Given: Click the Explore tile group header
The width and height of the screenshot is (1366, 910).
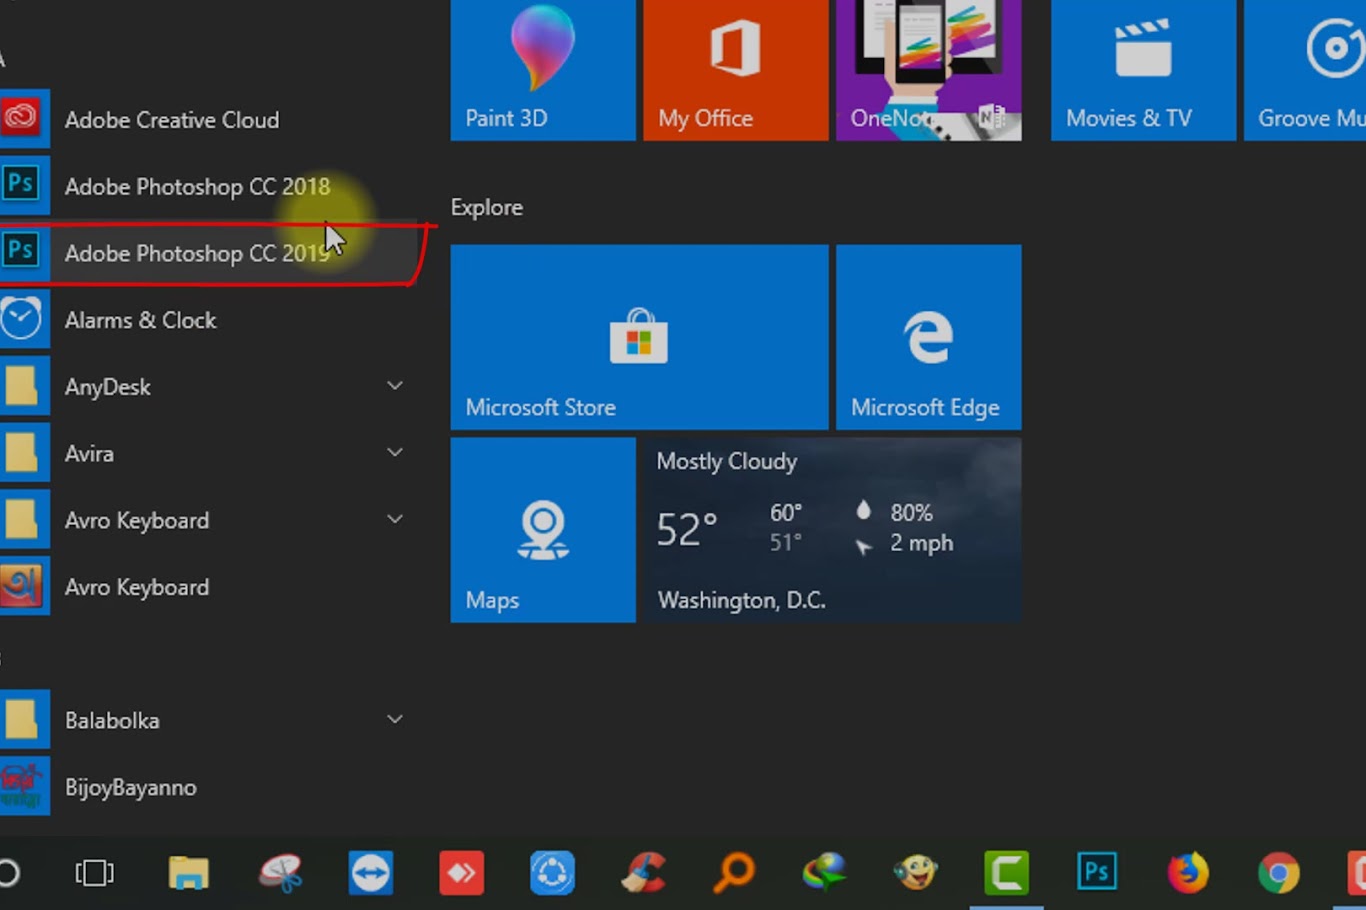Looking at the screenshot, I should coord(487,208).
